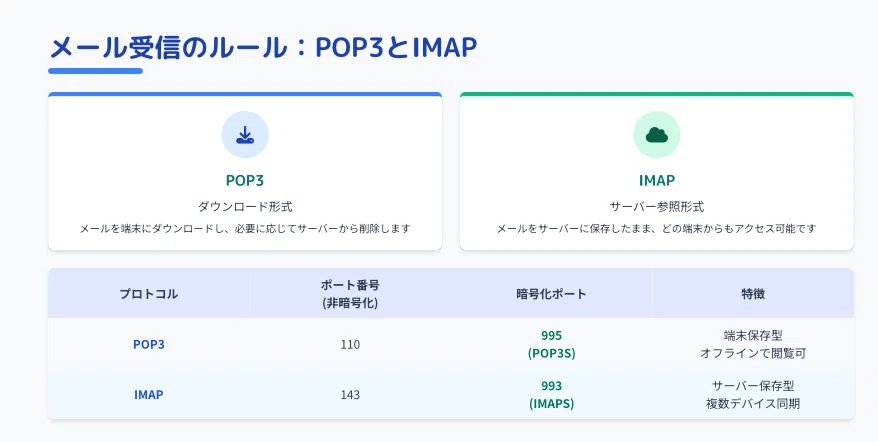Click the プロトコル column header
This screenshot has height=442, width=878.
pos(148,294)
